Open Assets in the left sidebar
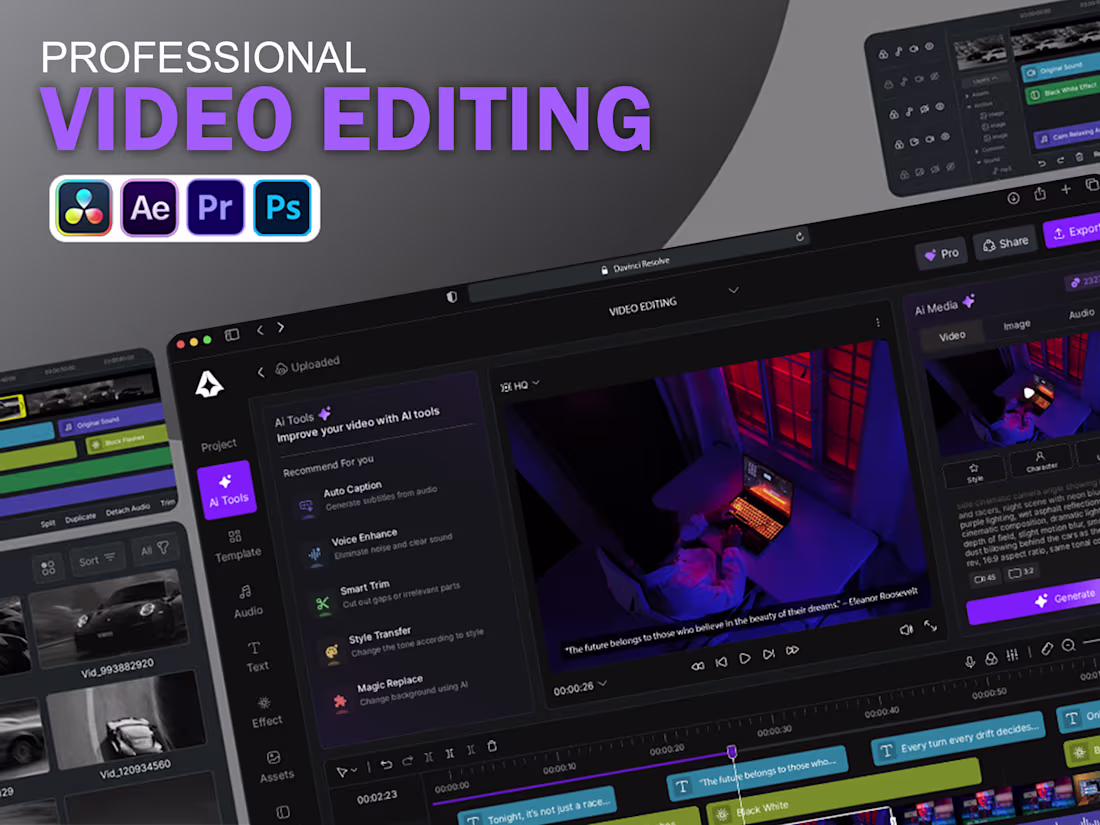The height and width of the screenshot is (825, 1100). coord(275,767)
